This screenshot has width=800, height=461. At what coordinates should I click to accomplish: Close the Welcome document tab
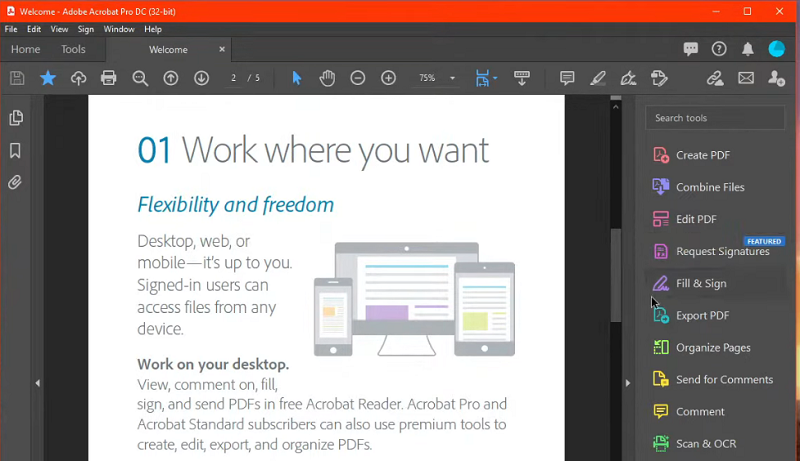coord(222,49)
